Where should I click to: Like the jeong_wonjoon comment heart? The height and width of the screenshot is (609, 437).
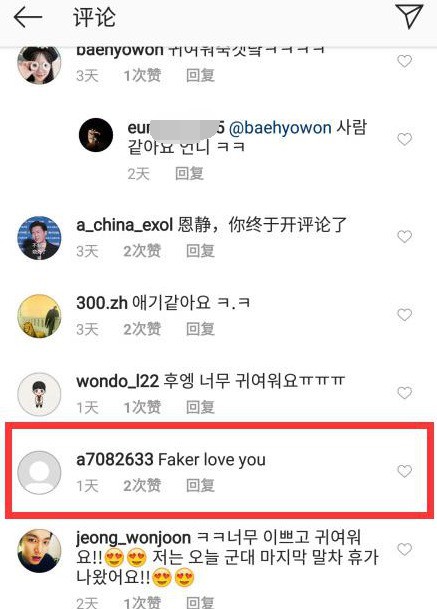pos(404,549)
